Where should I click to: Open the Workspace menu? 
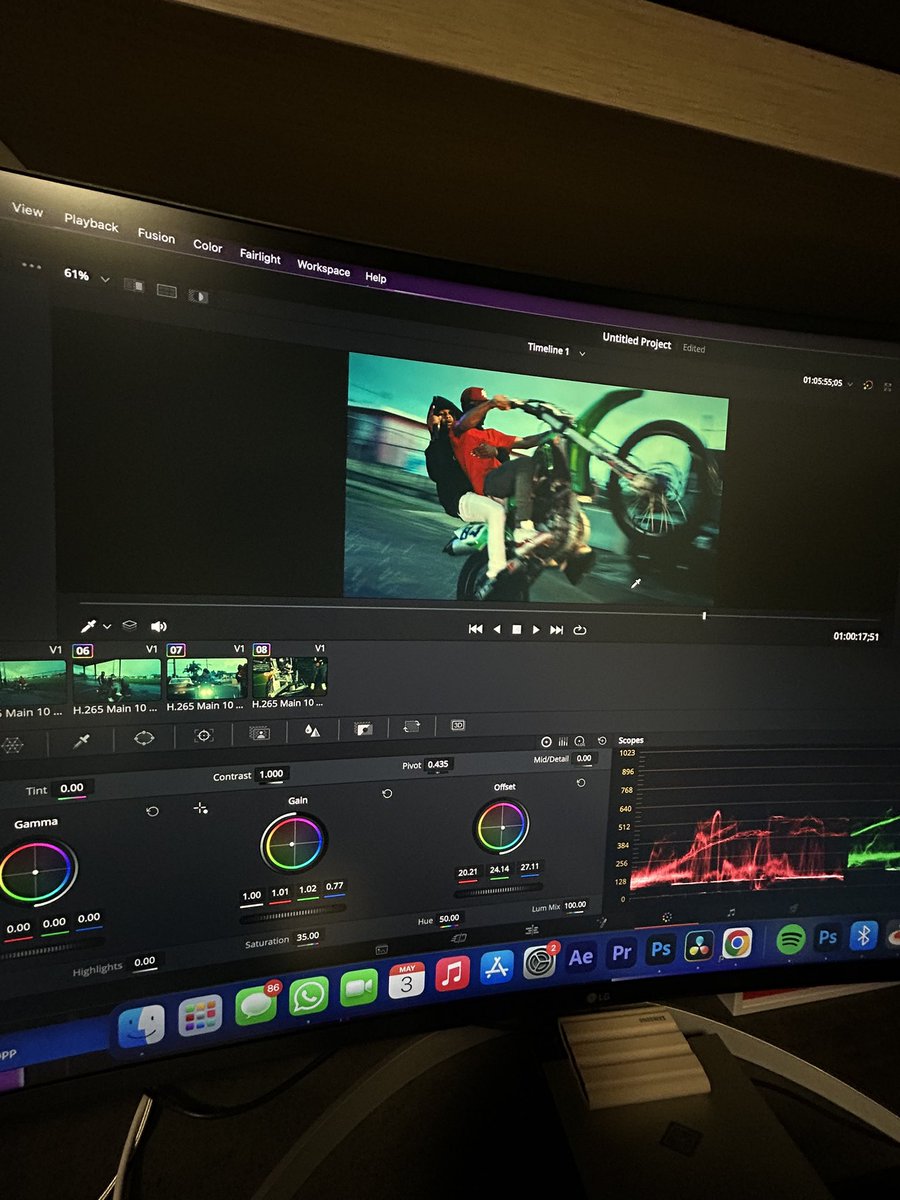pyautogui.click(x=323, y=268)
